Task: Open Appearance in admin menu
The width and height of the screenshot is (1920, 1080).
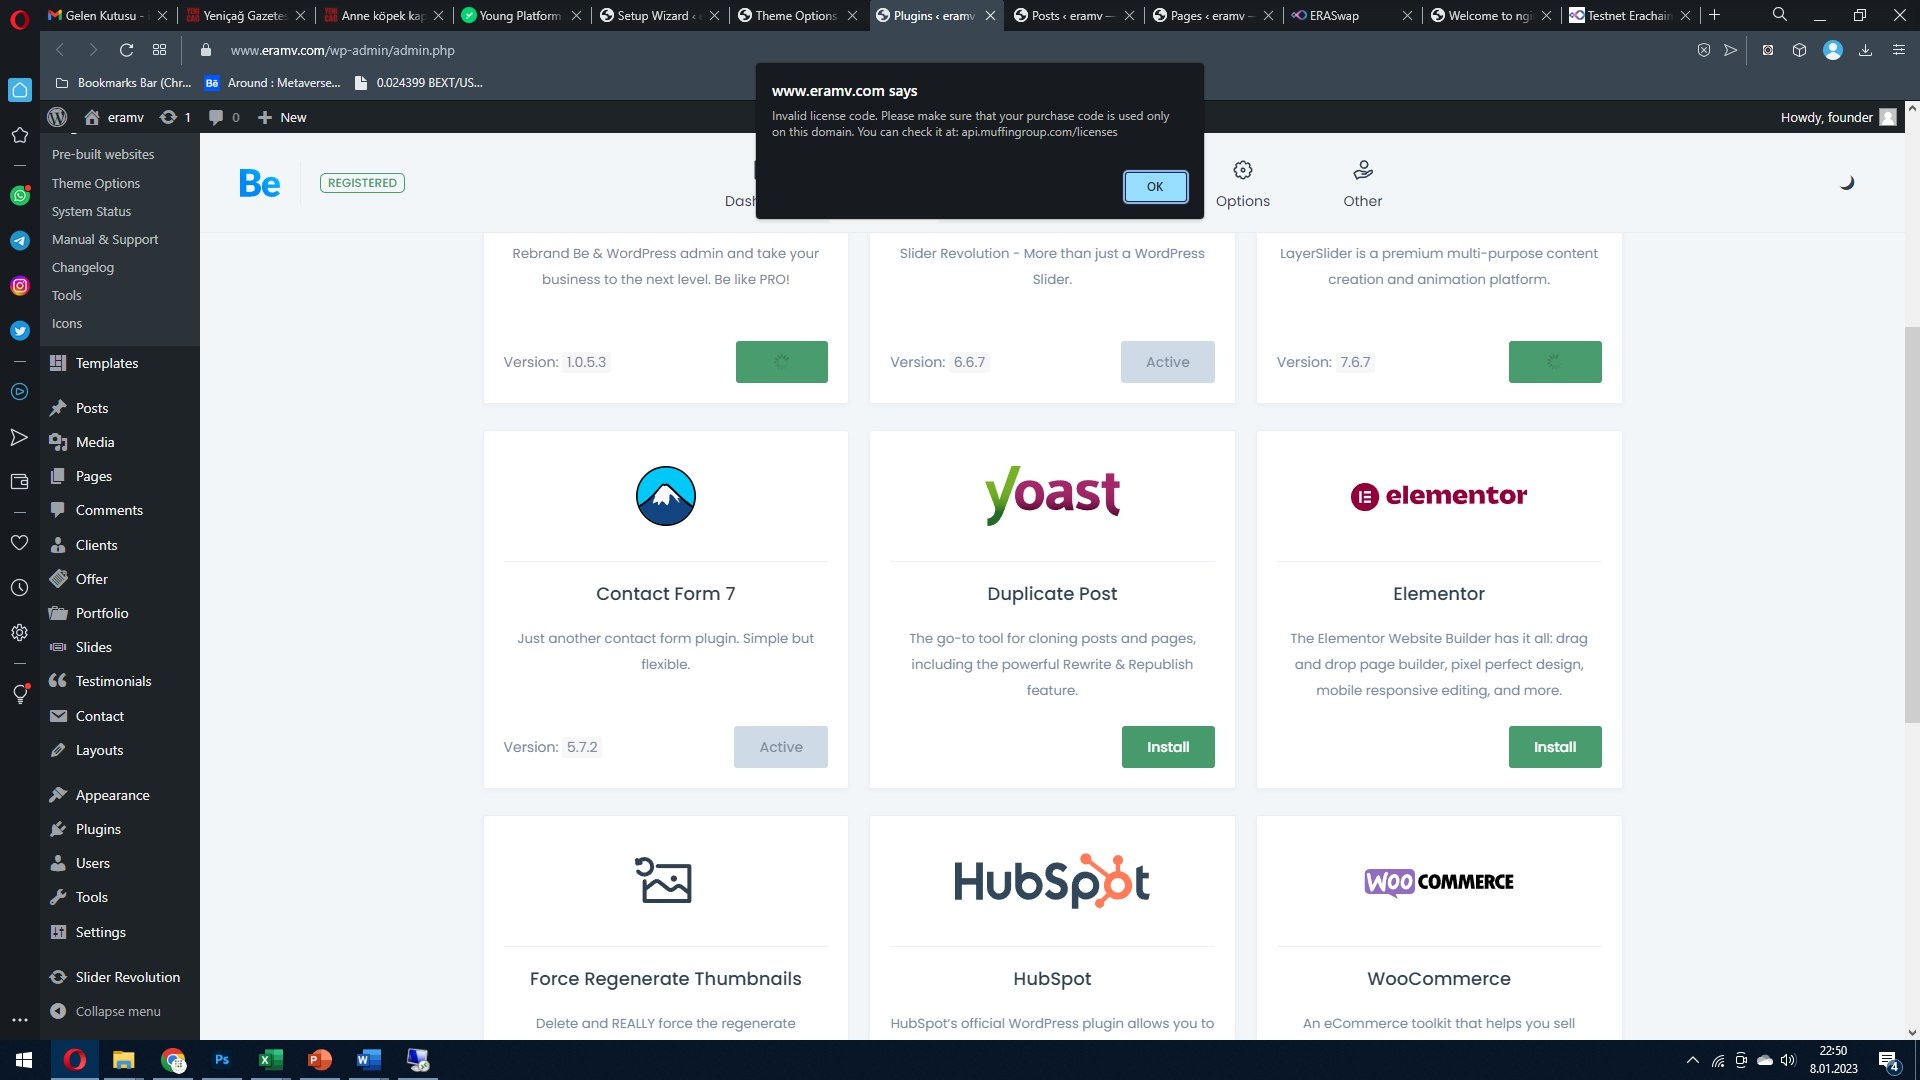Action: (113, 795)
